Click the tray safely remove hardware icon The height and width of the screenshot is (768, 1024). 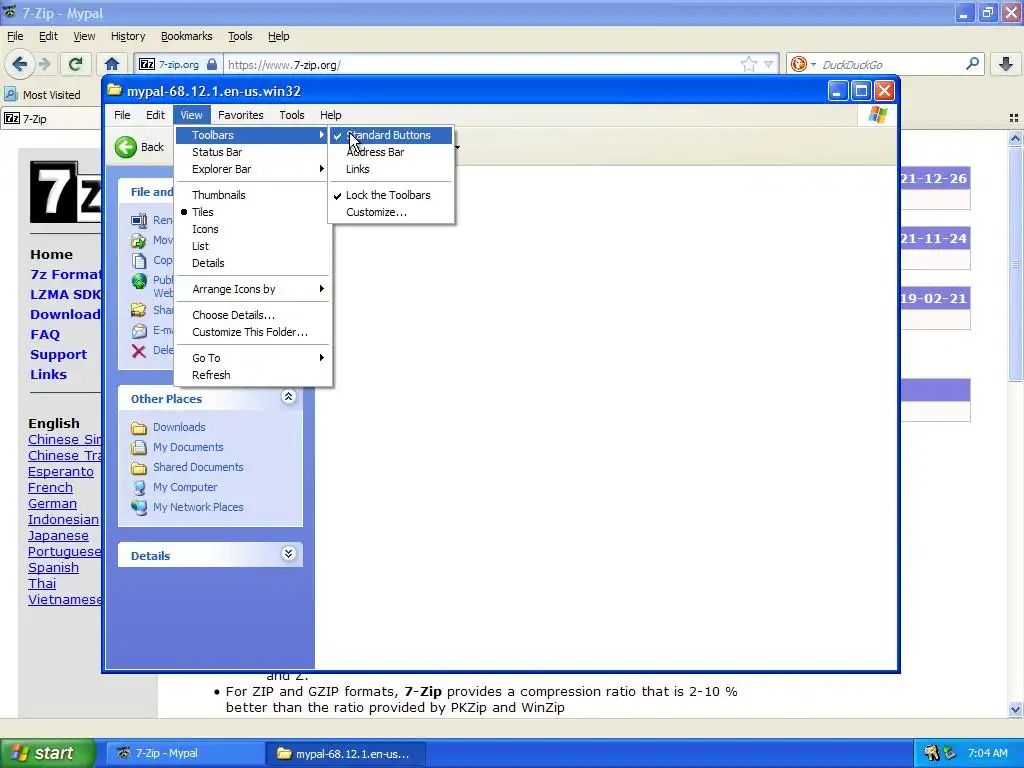coord(949,753)
